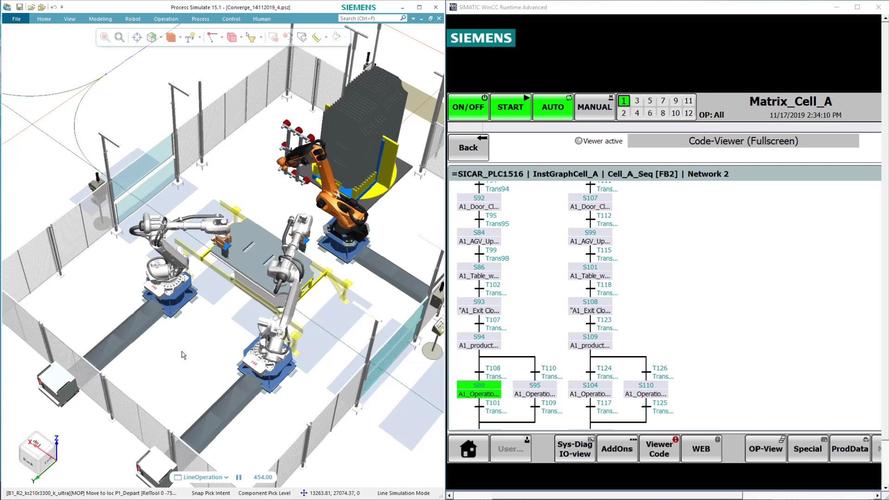Expand the undo dropdown arrow
Image resolution: width=889 pixels, height=500 pixels.
point(58,6)
